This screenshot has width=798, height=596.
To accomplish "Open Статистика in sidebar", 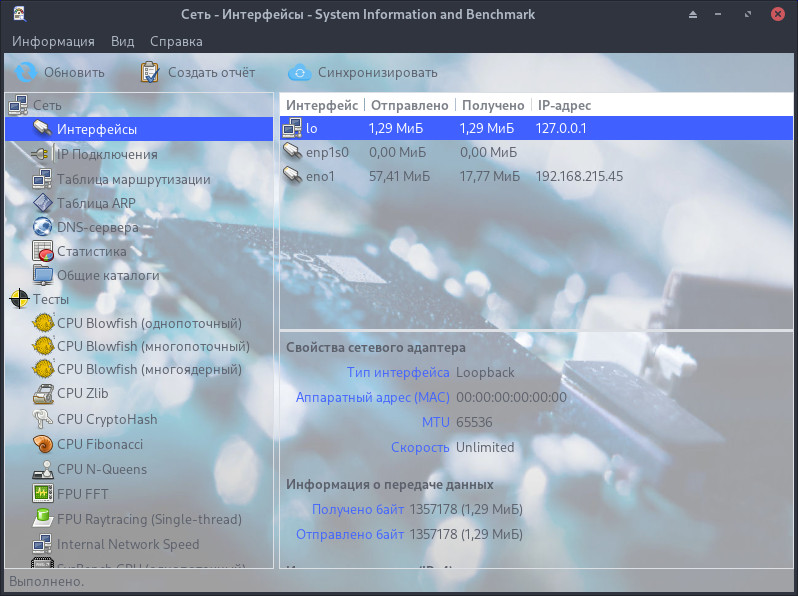I will [x=92, y=251].
